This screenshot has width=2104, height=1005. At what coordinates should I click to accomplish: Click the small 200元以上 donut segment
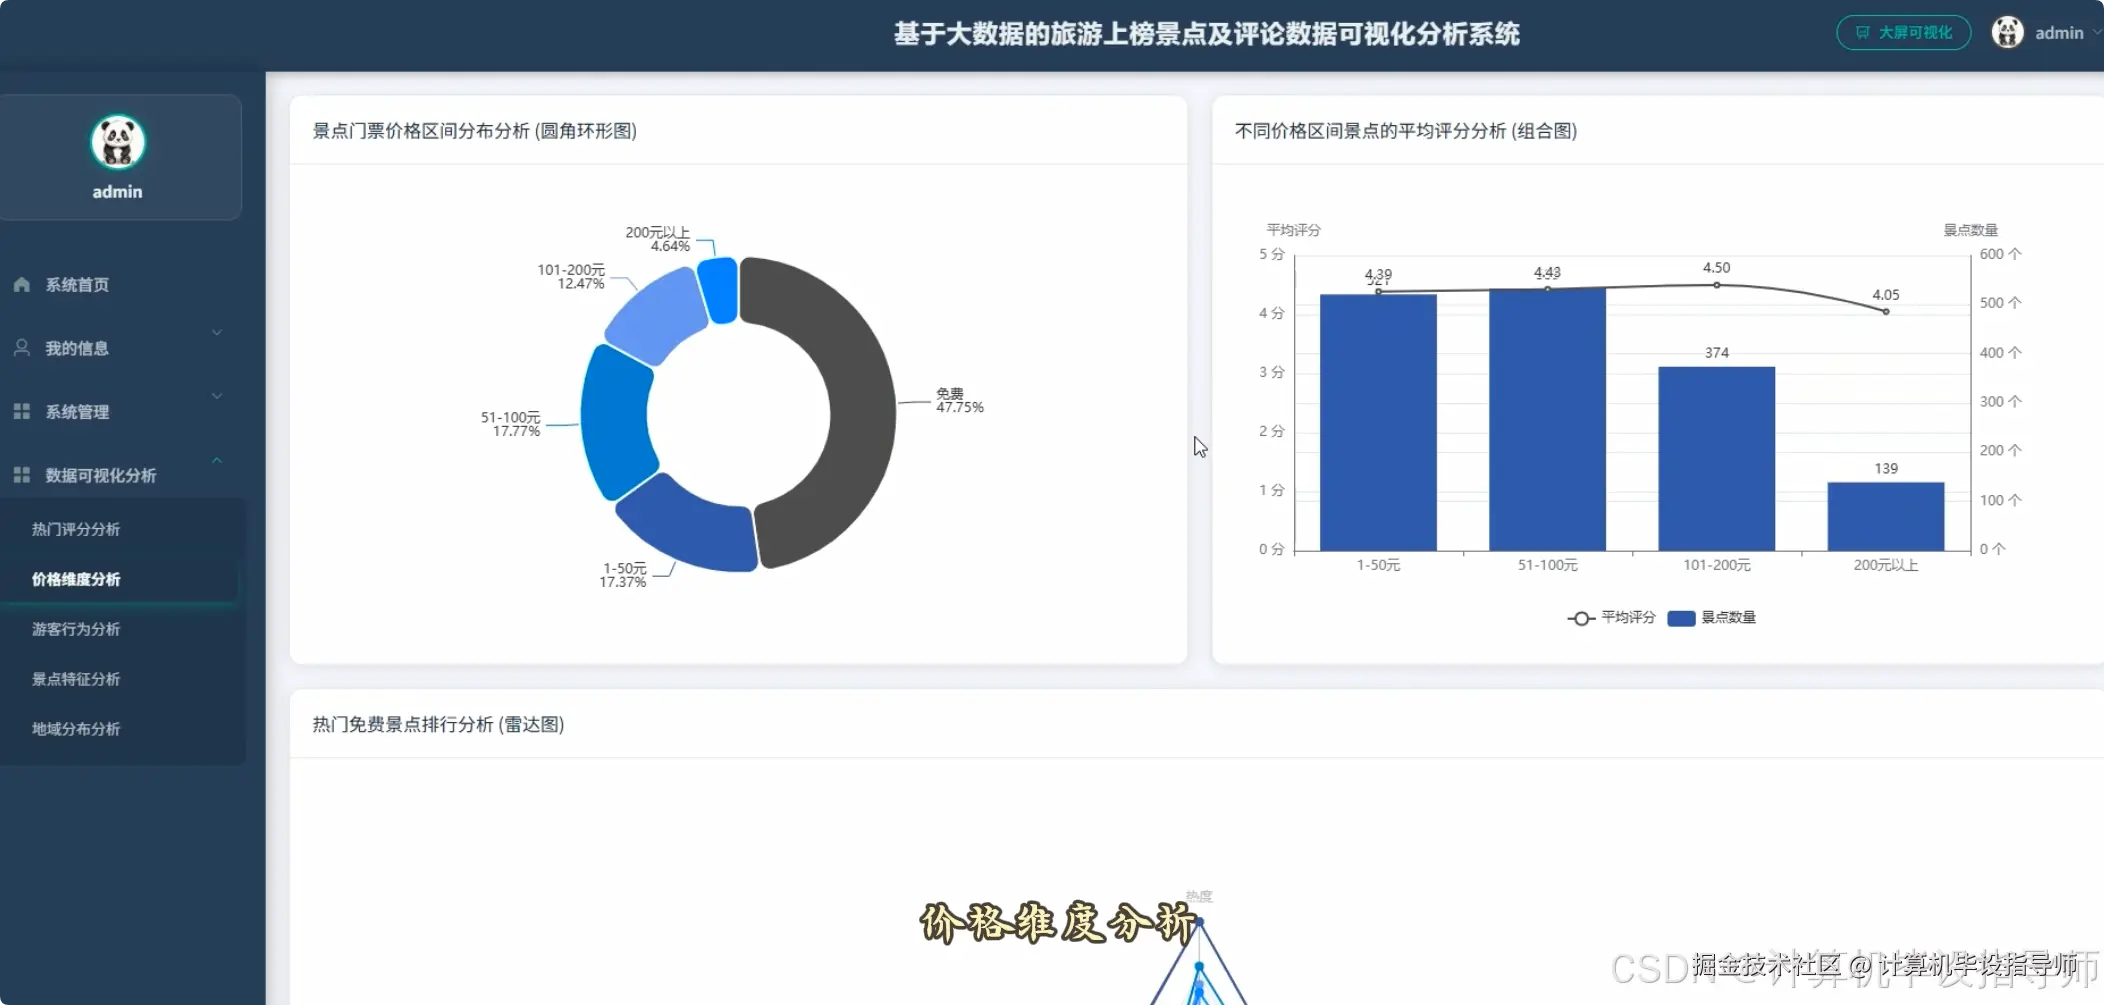point(718,289)
